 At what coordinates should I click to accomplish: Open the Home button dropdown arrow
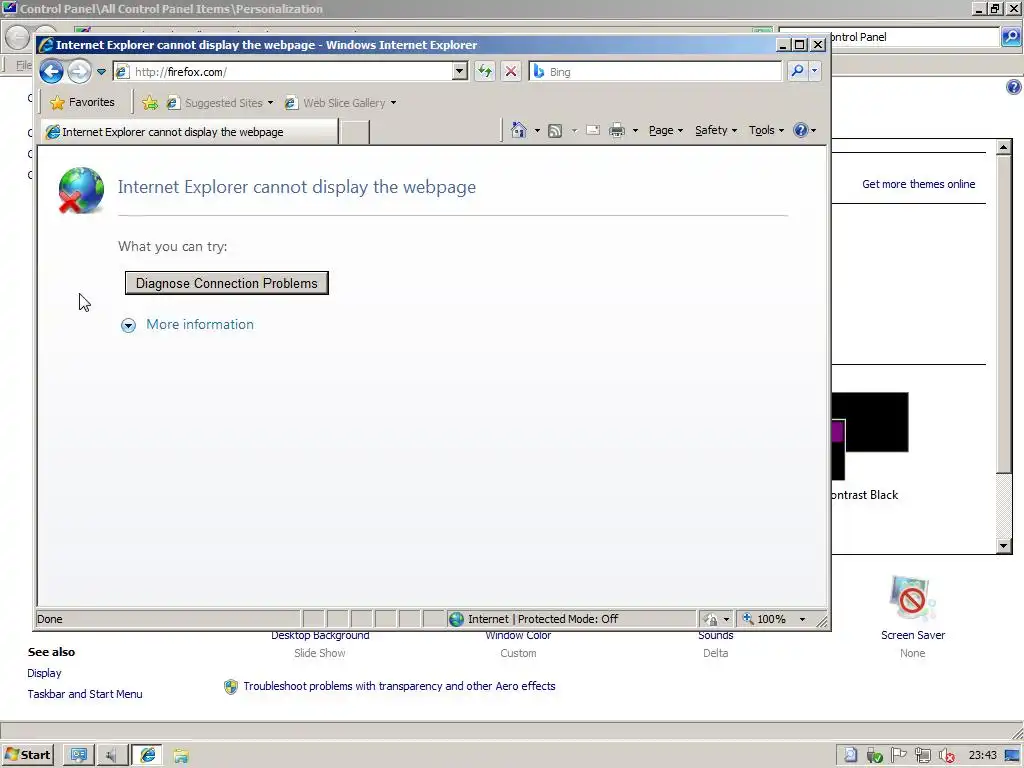[537, 131]
